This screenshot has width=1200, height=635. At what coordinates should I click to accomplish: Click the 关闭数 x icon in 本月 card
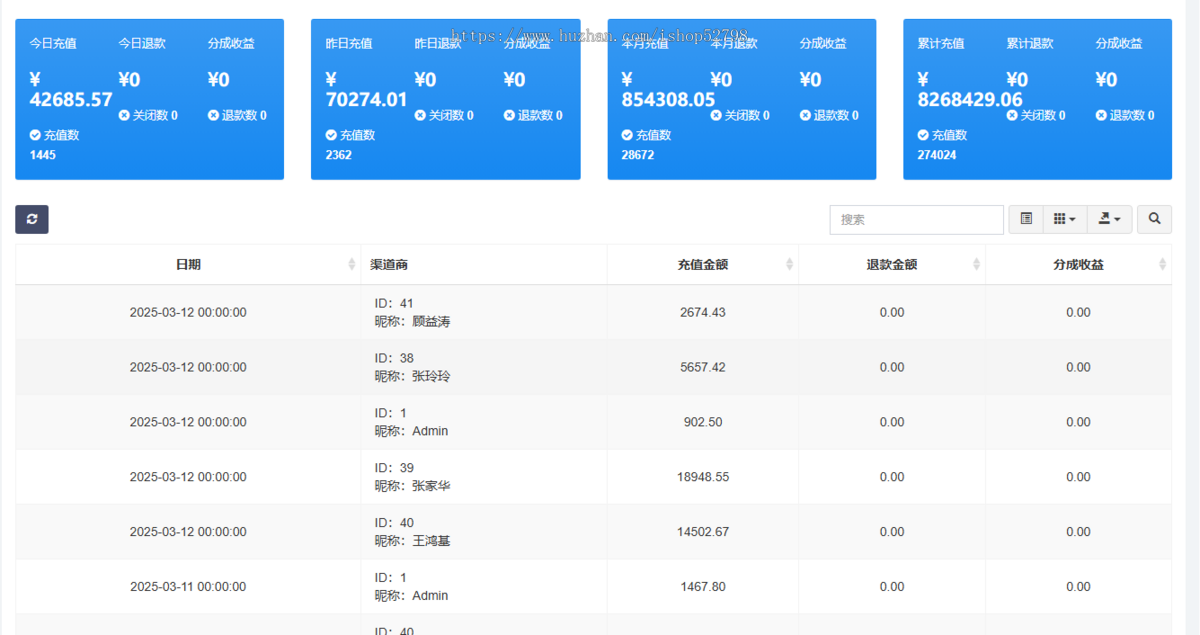coord(716,115)
